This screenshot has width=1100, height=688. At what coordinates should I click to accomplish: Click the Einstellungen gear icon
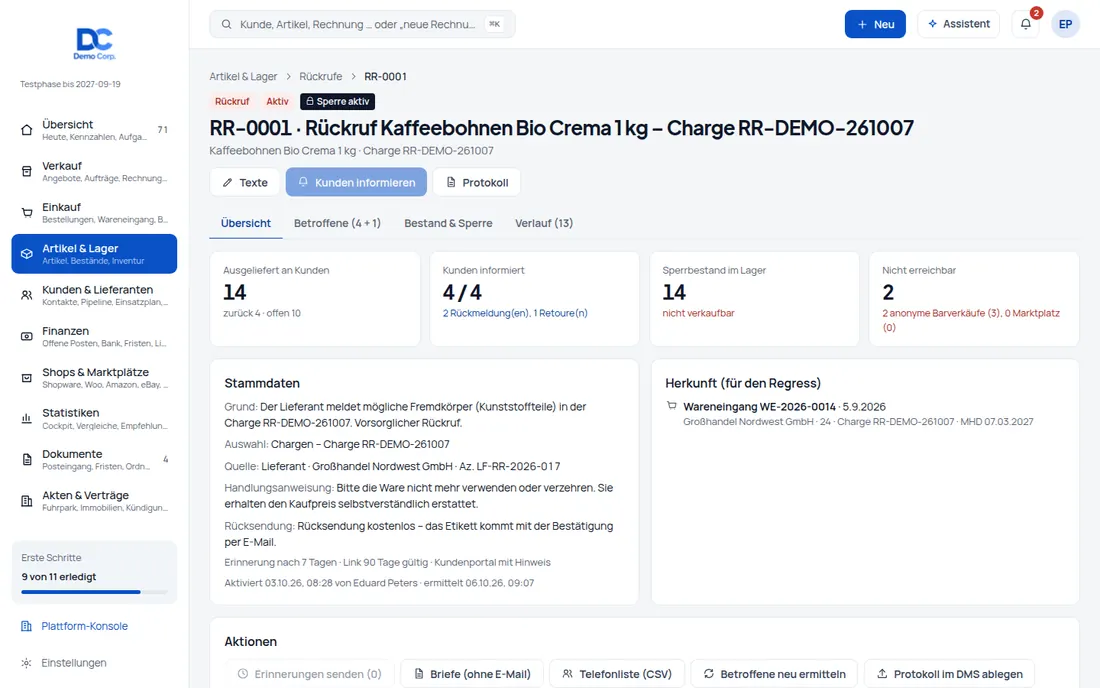click(x=26, y=663)
